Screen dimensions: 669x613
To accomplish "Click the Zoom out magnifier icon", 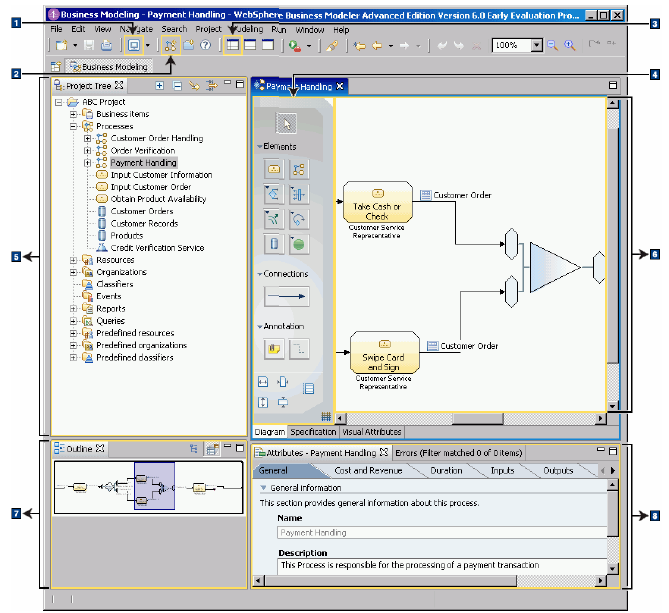I will click(553, 45).
